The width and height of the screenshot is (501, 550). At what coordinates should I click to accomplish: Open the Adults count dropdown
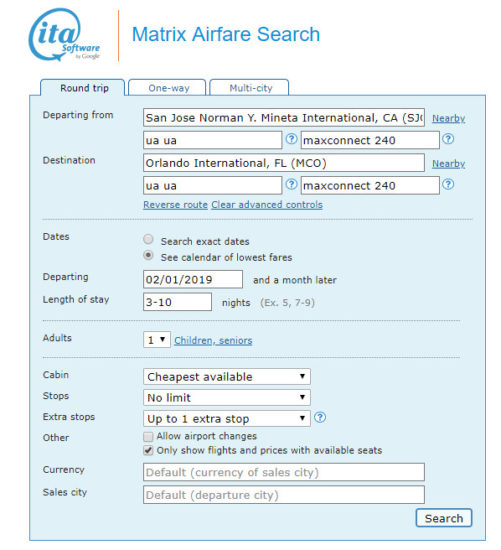click(156, 340)
